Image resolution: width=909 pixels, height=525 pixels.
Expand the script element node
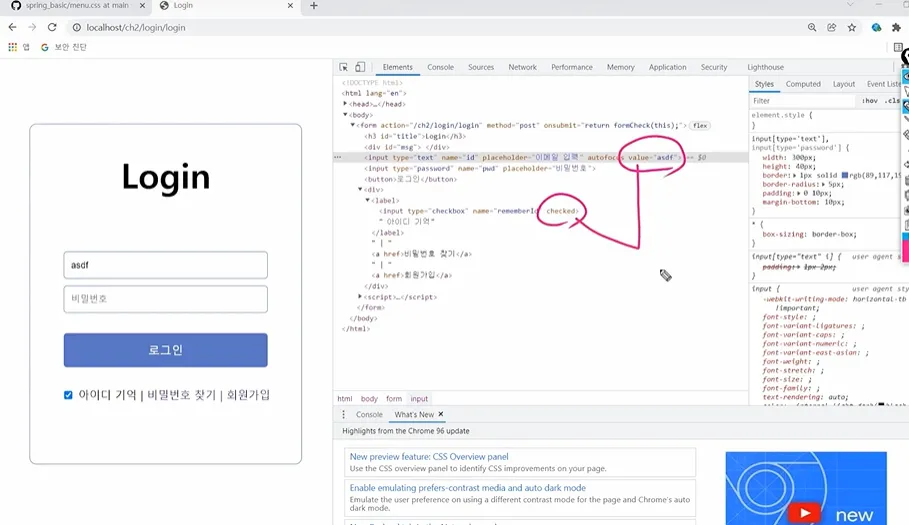(x=360, y=297)
